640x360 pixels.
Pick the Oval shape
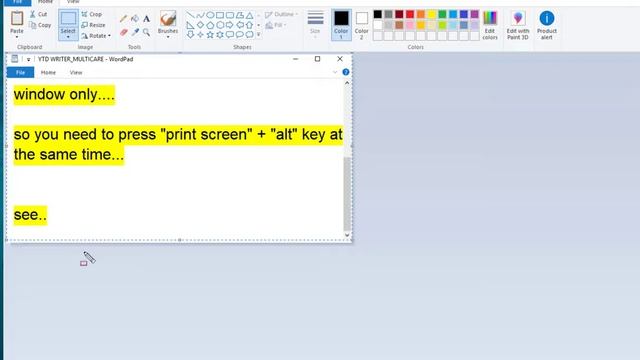pos(210,15)
